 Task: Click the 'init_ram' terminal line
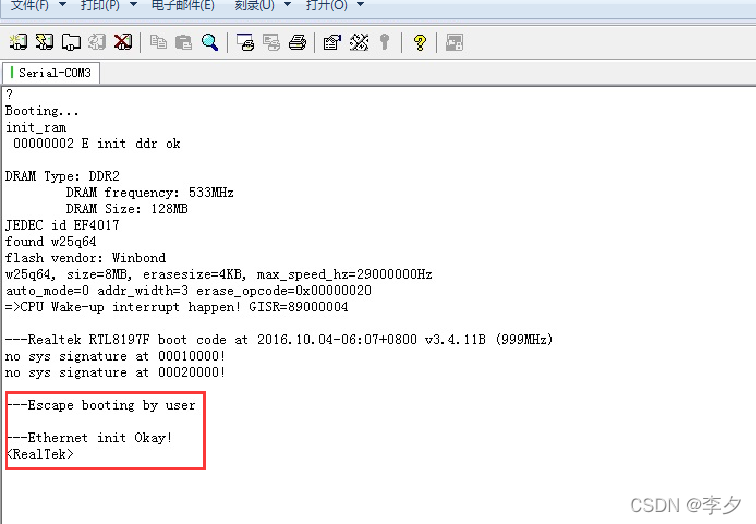(x=36, y=128)
